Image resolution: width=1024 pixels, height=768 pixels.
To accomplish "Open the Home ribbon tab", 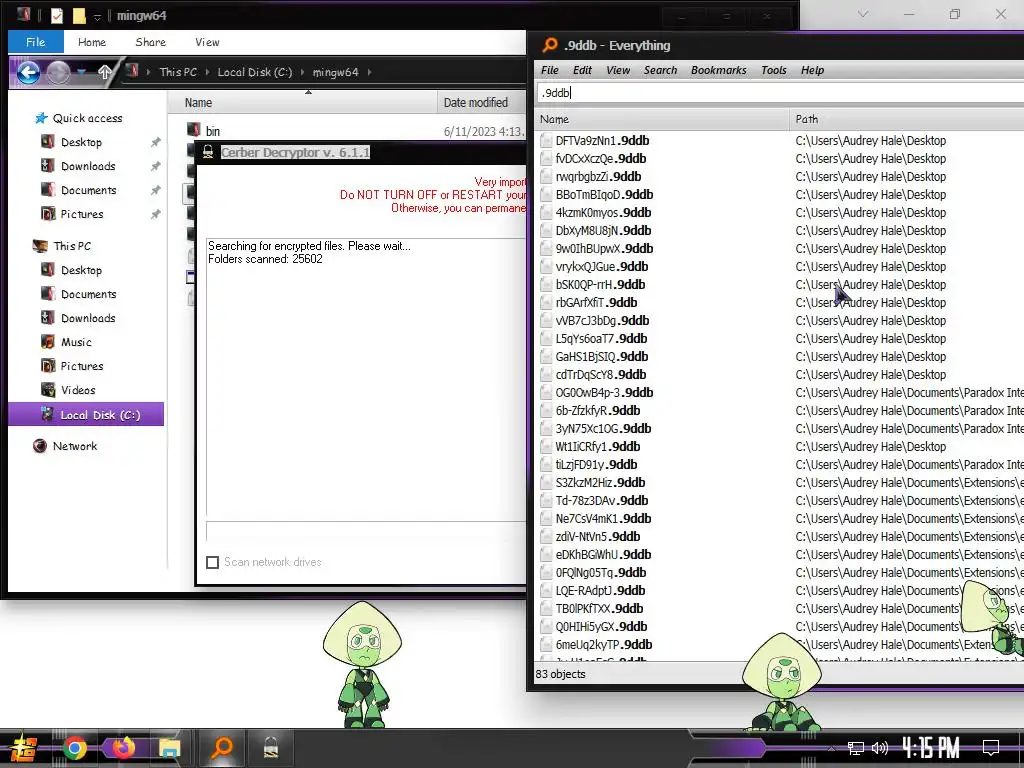I will [91, 42].
